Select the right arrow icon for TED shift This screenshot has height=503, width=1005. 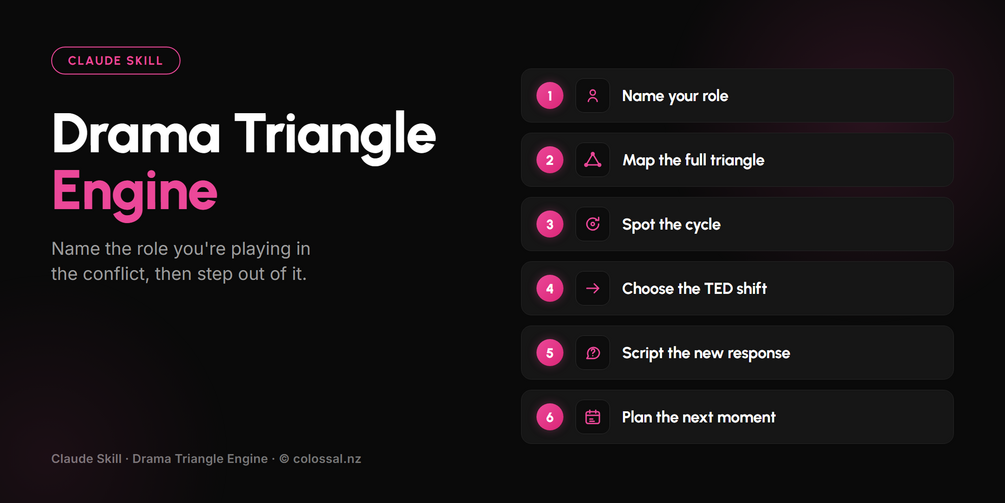[x=592, y=288]
